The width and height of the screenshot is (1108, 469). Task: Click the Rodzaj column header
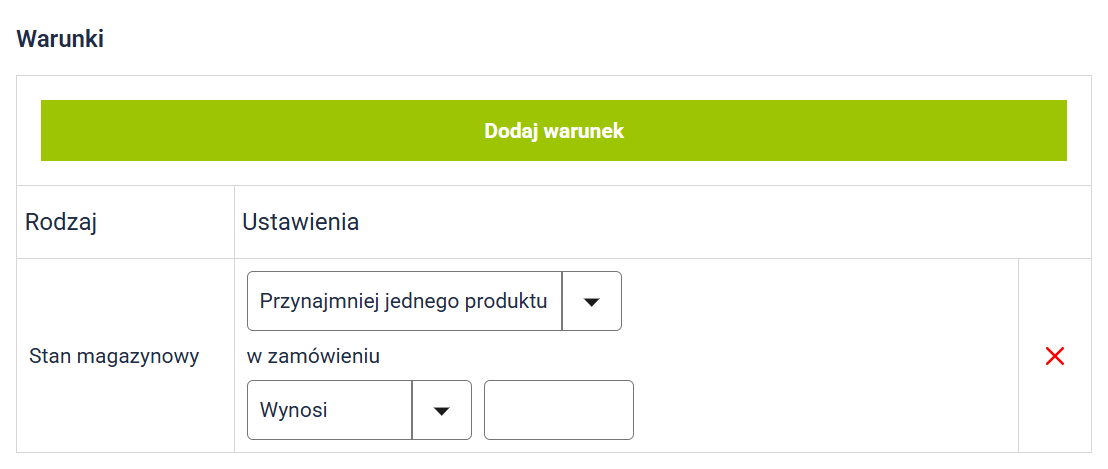tap(60, 222)
